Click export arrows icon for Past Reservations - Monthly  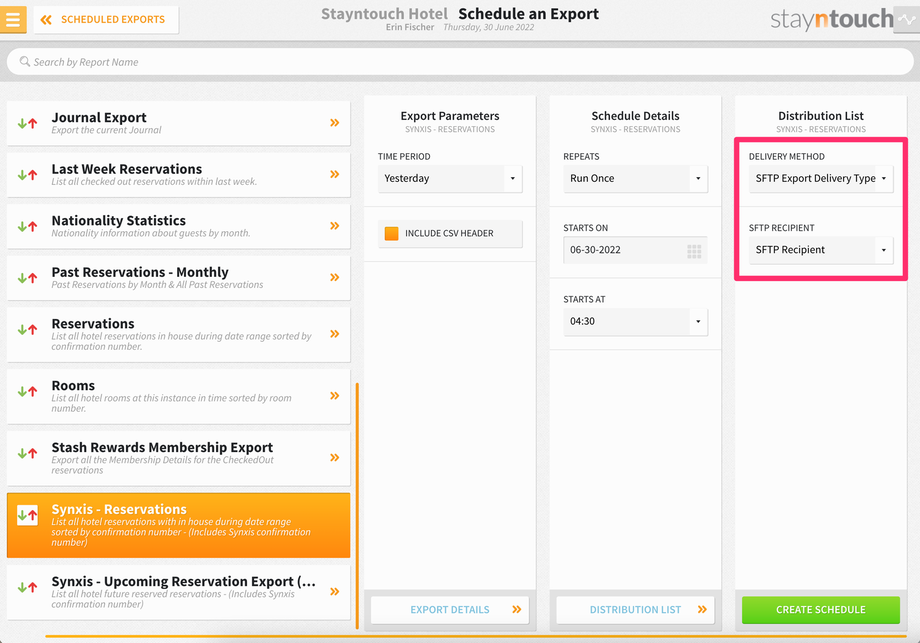(28, 278)
